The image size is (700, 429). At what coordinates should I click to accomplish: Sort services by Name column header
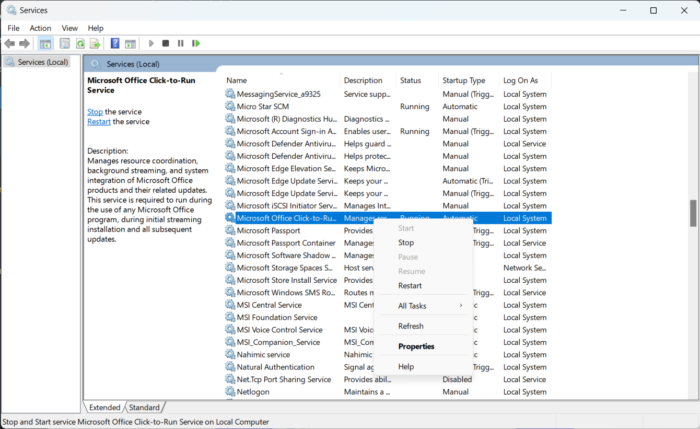pos(237,80)
